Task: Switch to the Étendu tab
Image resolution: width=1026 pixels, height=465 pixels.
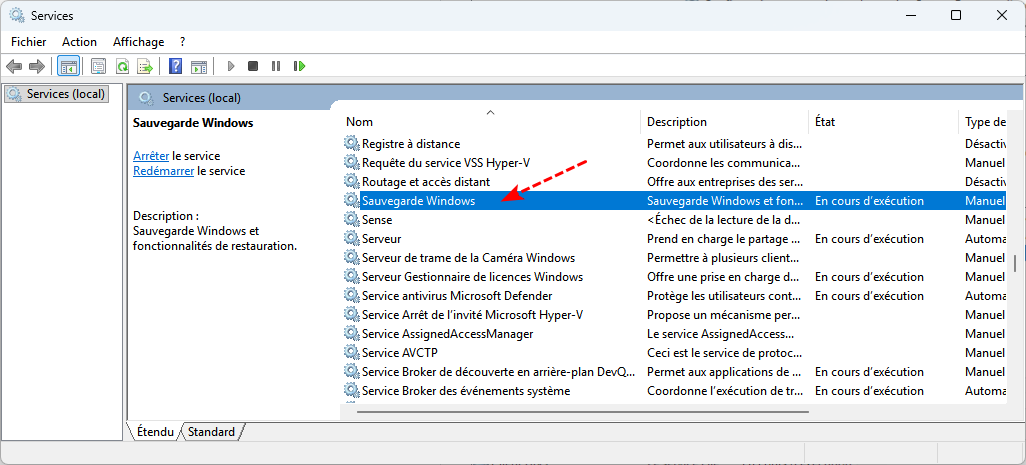Action: (155, 432)
